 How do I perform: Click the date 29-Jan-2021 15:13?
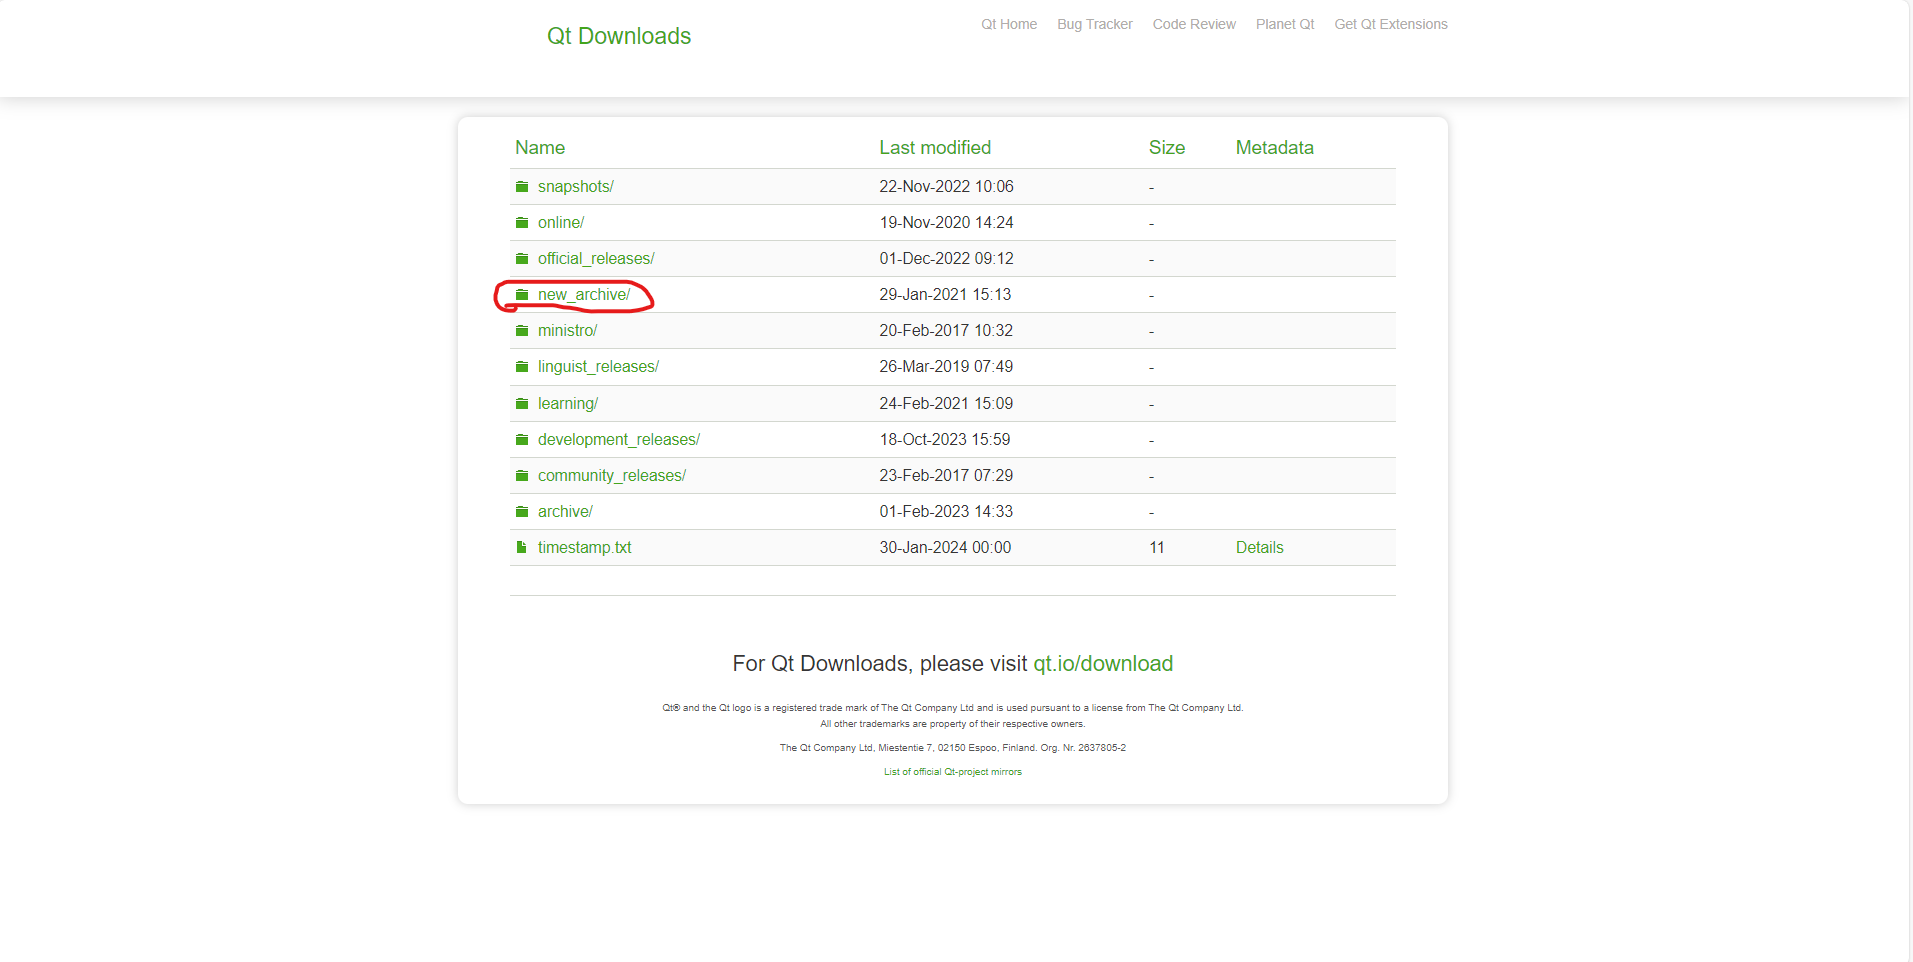[x=946, y=295]
